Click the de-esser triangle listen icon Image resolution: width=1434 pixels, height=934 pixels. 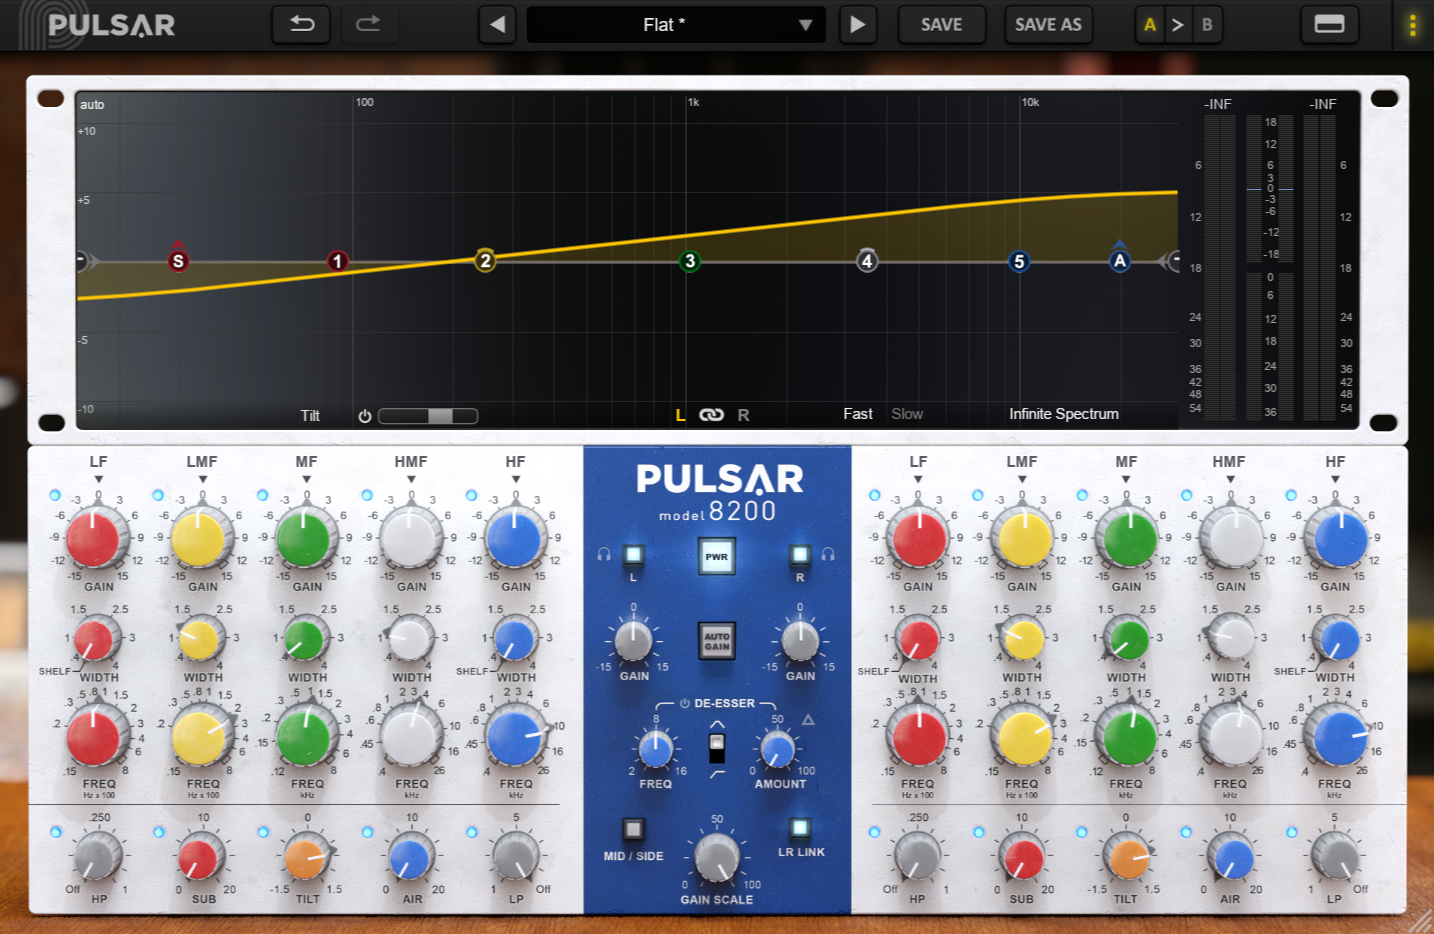(x=808, y=720)
